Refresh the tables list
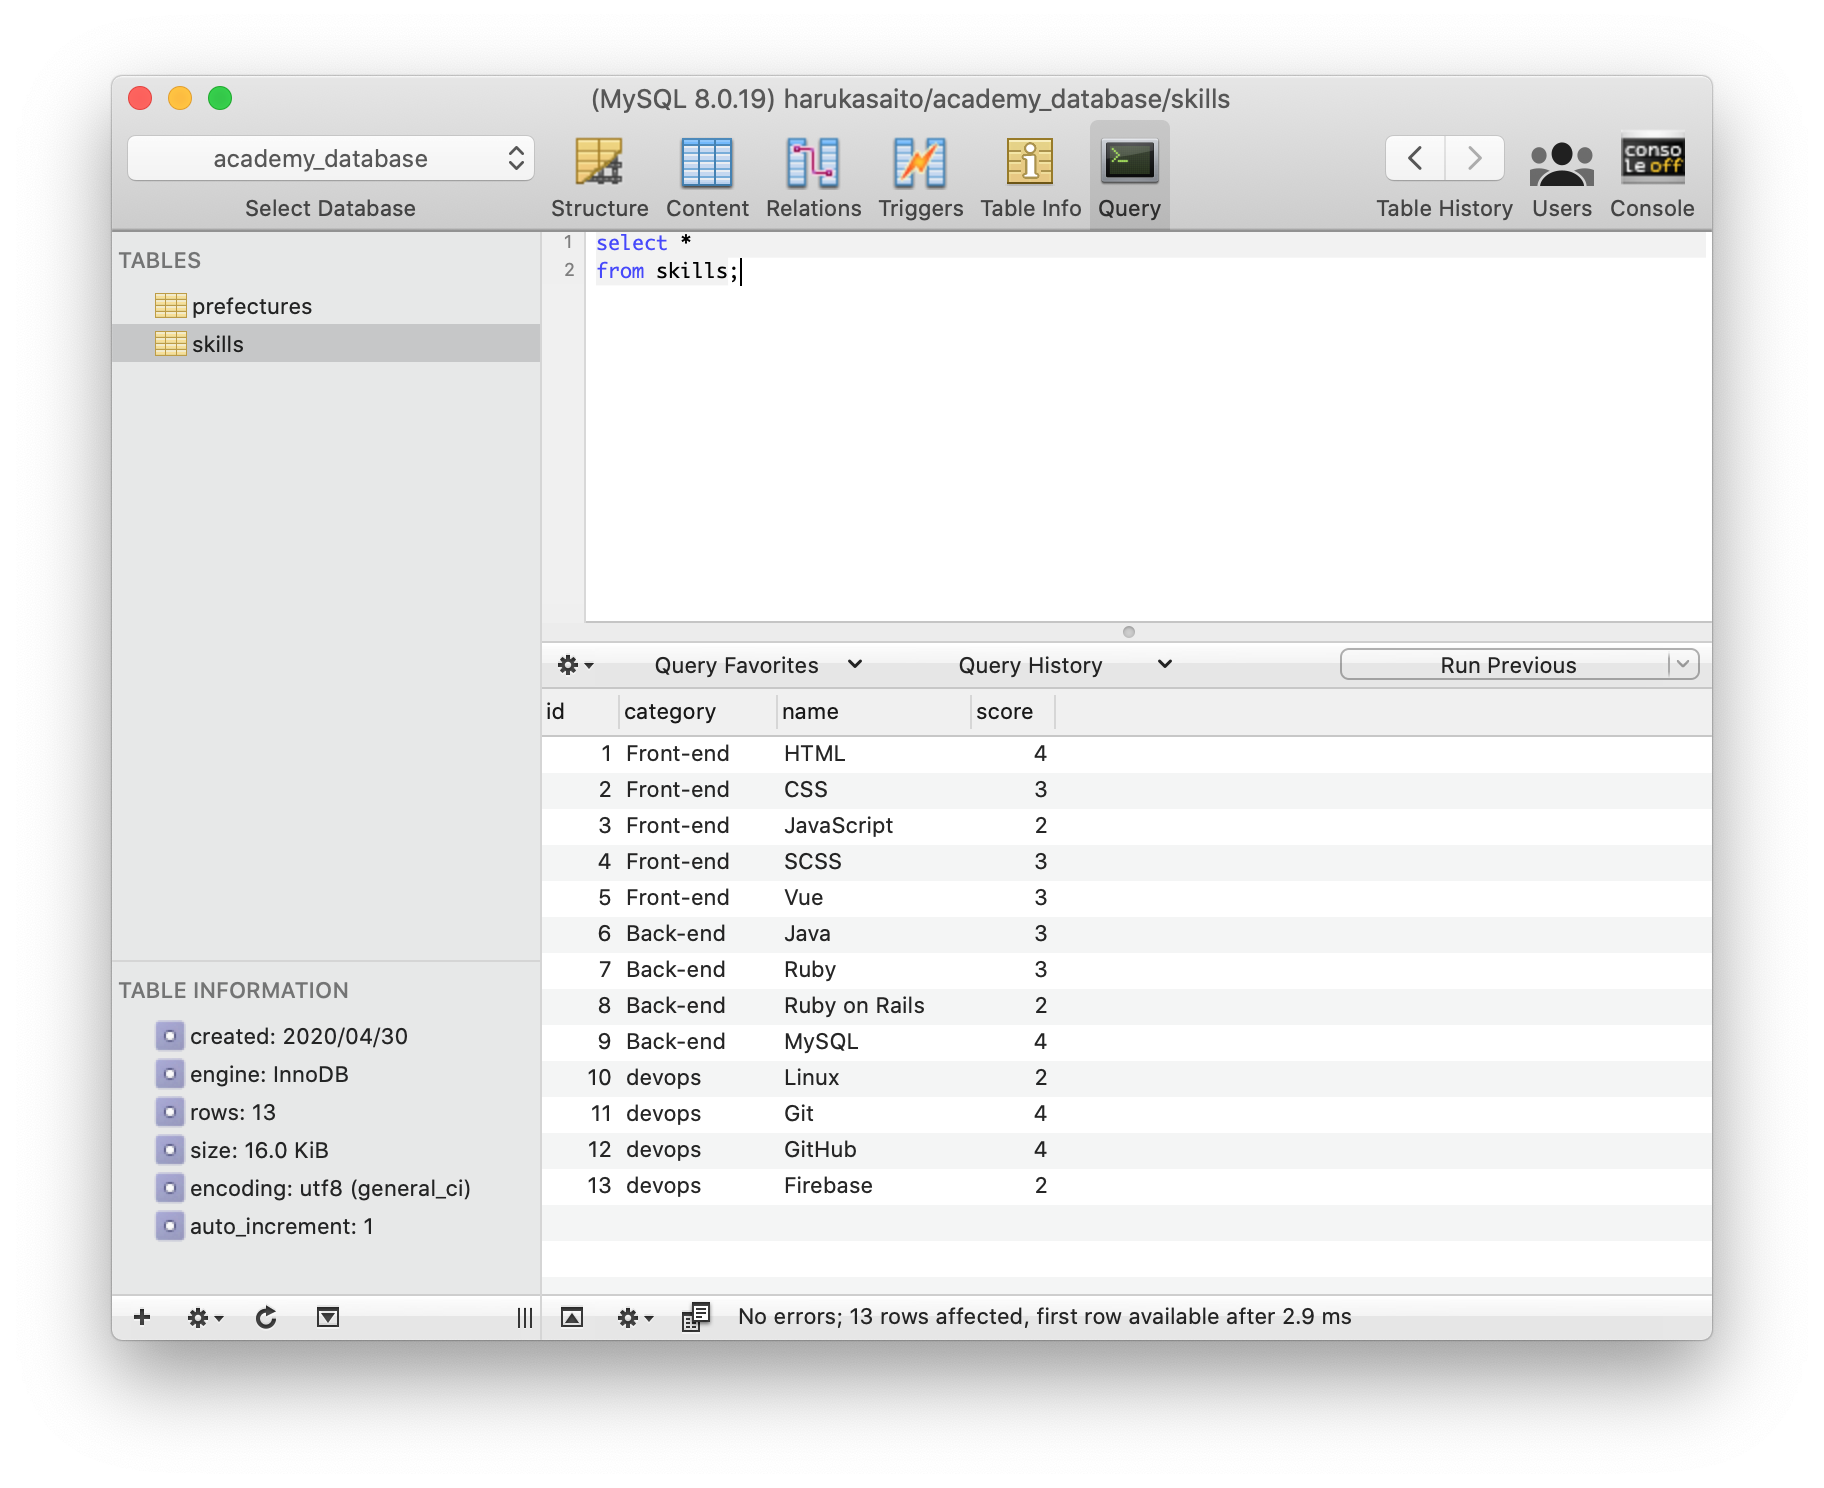The width and height of the screenshot is (1824, 1488). (x=266, y=1317)
